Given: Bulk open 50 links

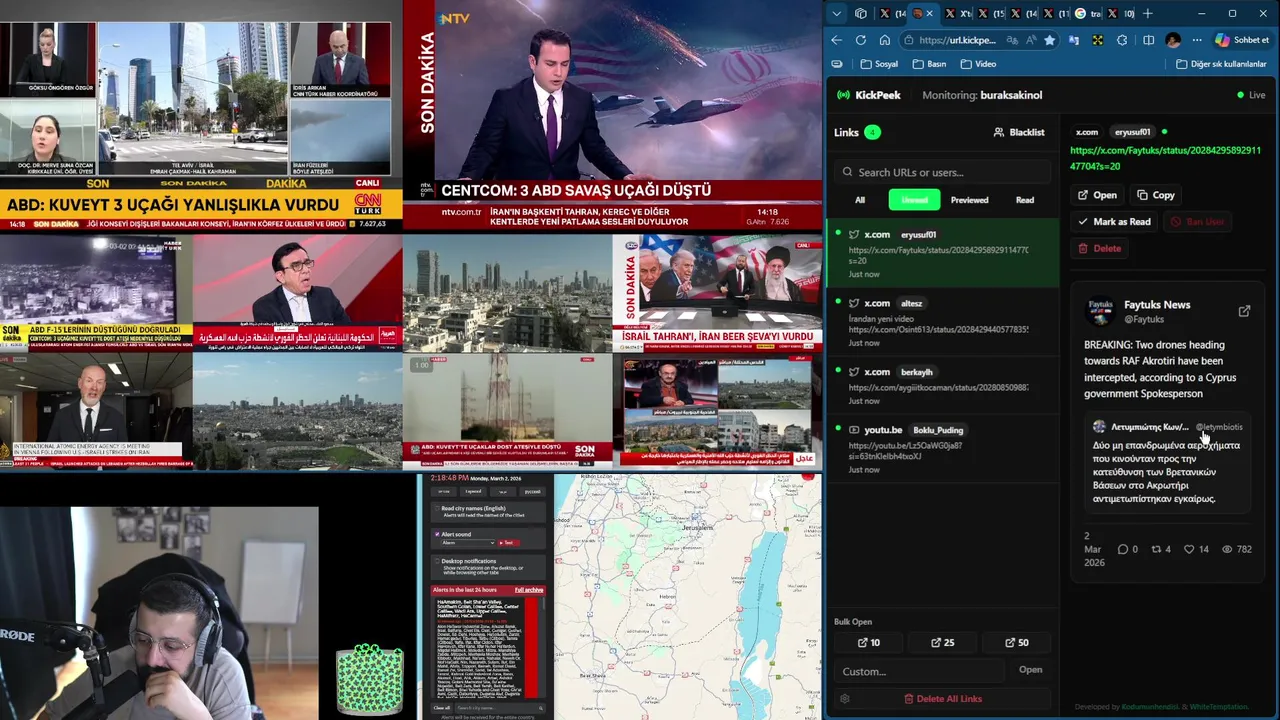Looking at the screenshot, I should click(1015, 642).
